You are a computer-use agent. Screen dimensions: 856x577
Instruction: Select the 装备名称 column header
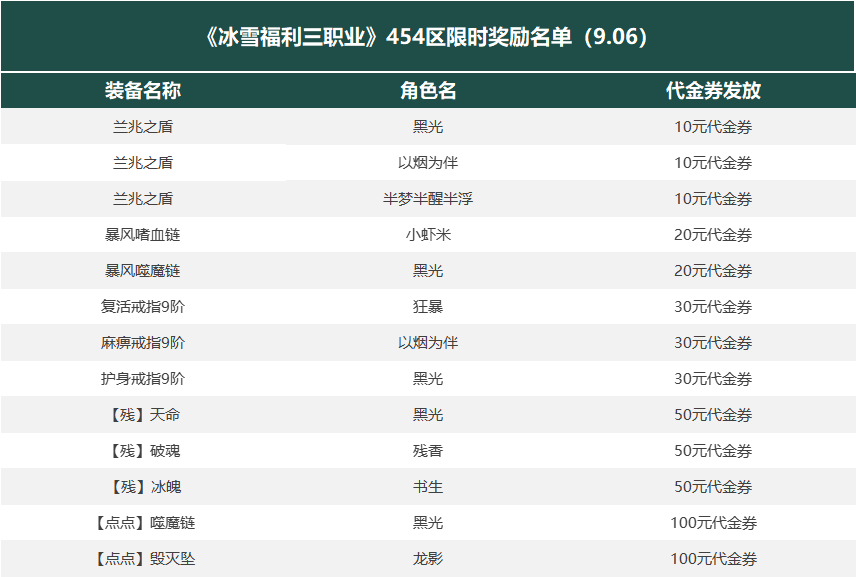click(x=142, y=91)
